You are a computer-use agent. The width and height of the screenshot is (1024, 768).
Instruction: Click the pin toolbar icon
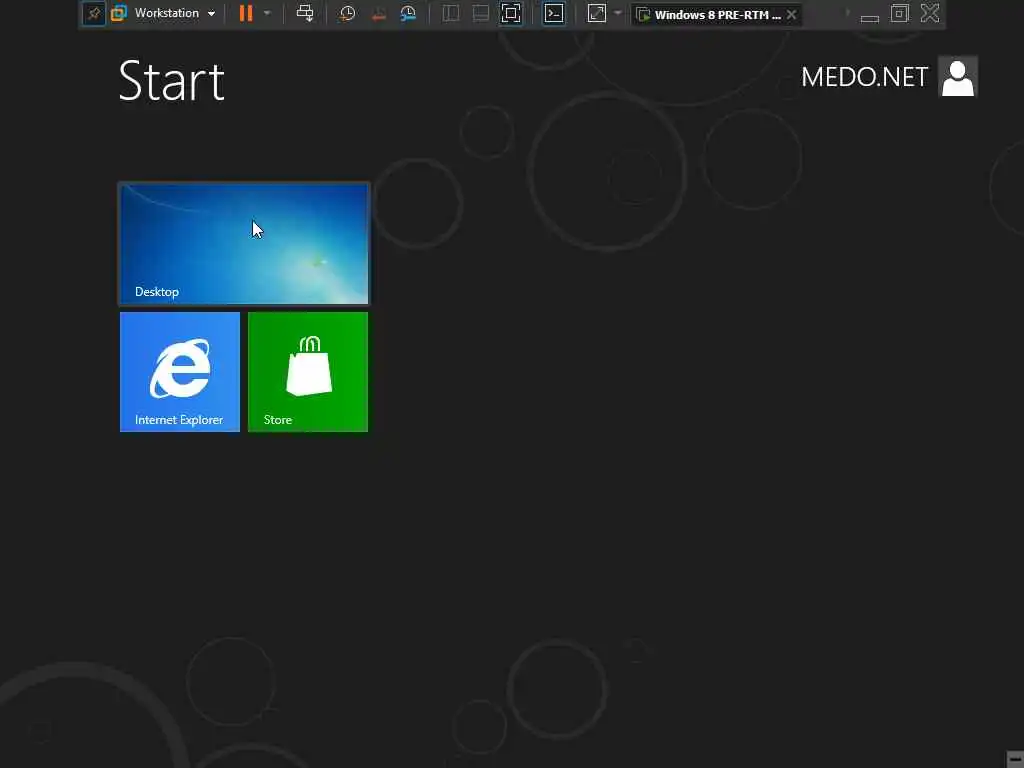[93, 14]
